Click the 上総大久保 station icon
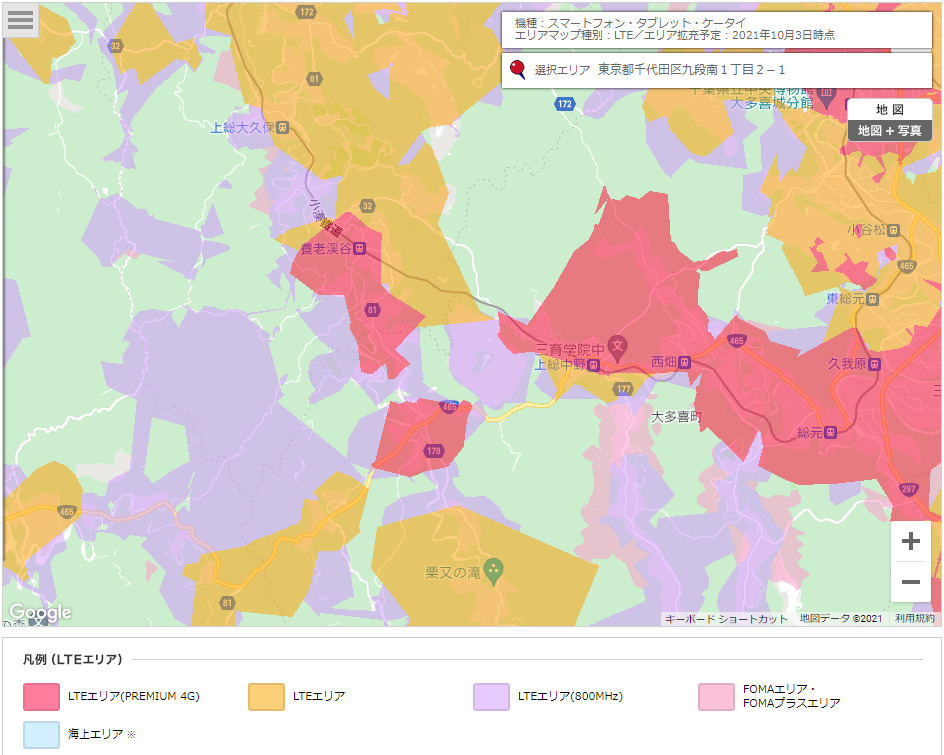Viewport: 944px width, 755px height. click(x=283, y=128)
